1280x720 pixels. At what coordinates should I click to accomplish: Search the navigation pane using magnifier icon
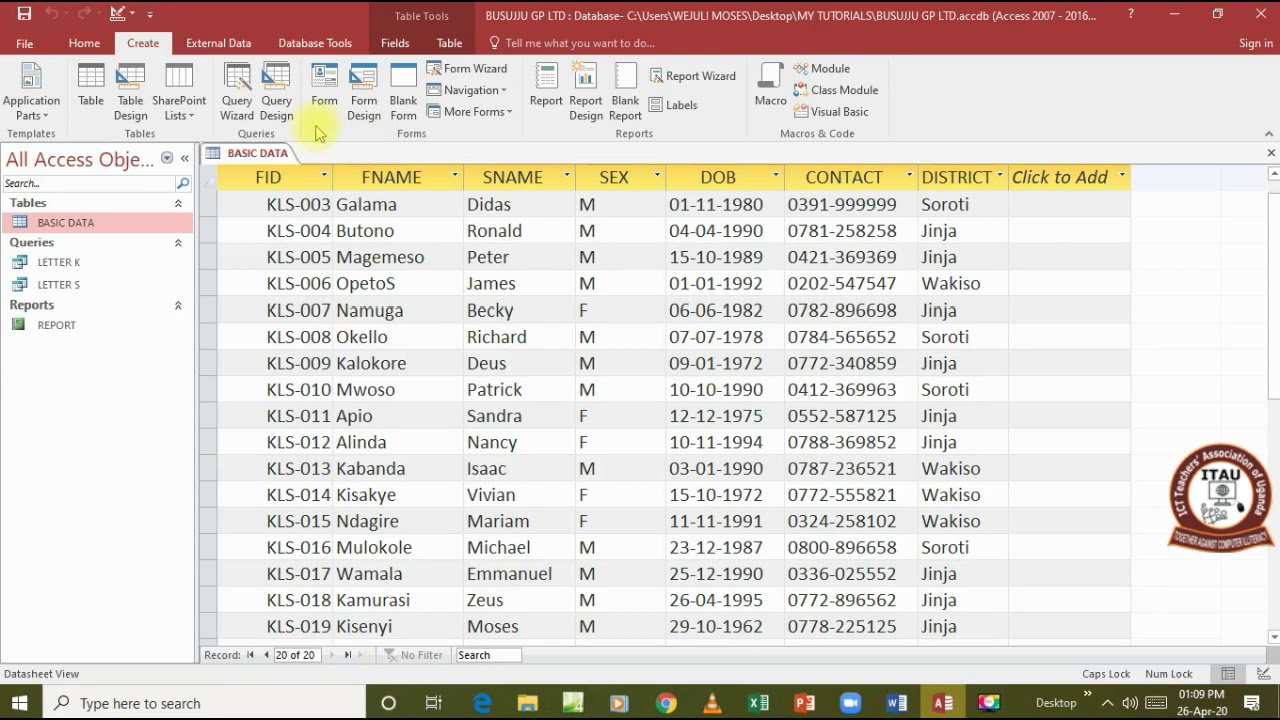pos(183,183)
